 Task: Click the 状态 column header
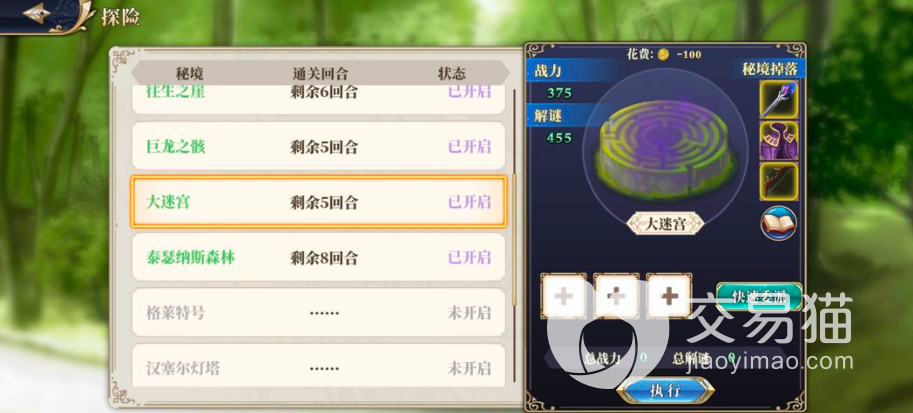point(451,73)
